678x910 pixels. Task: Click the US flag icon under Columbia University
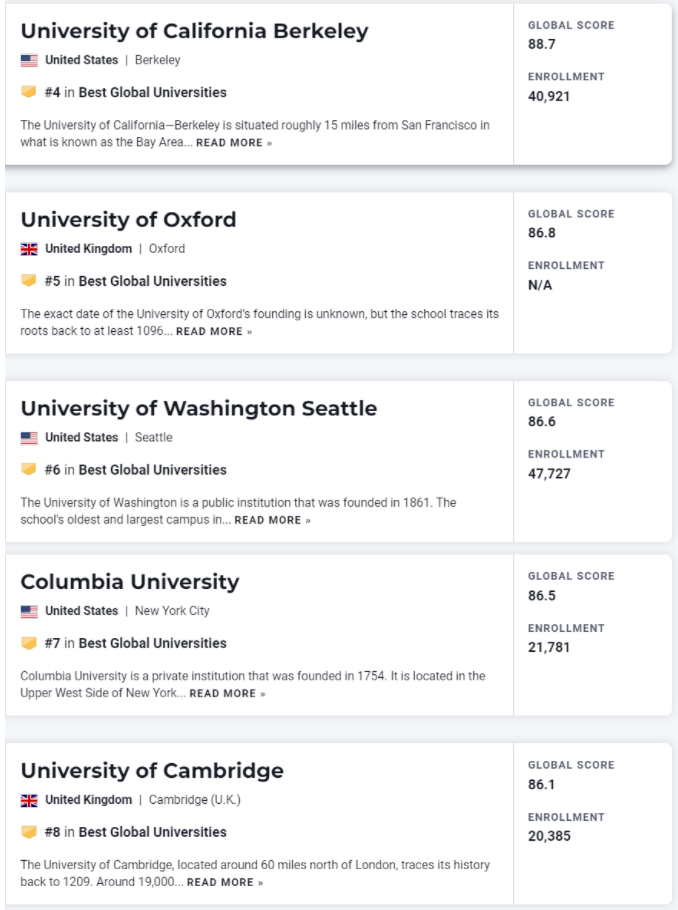pos(29,611)
